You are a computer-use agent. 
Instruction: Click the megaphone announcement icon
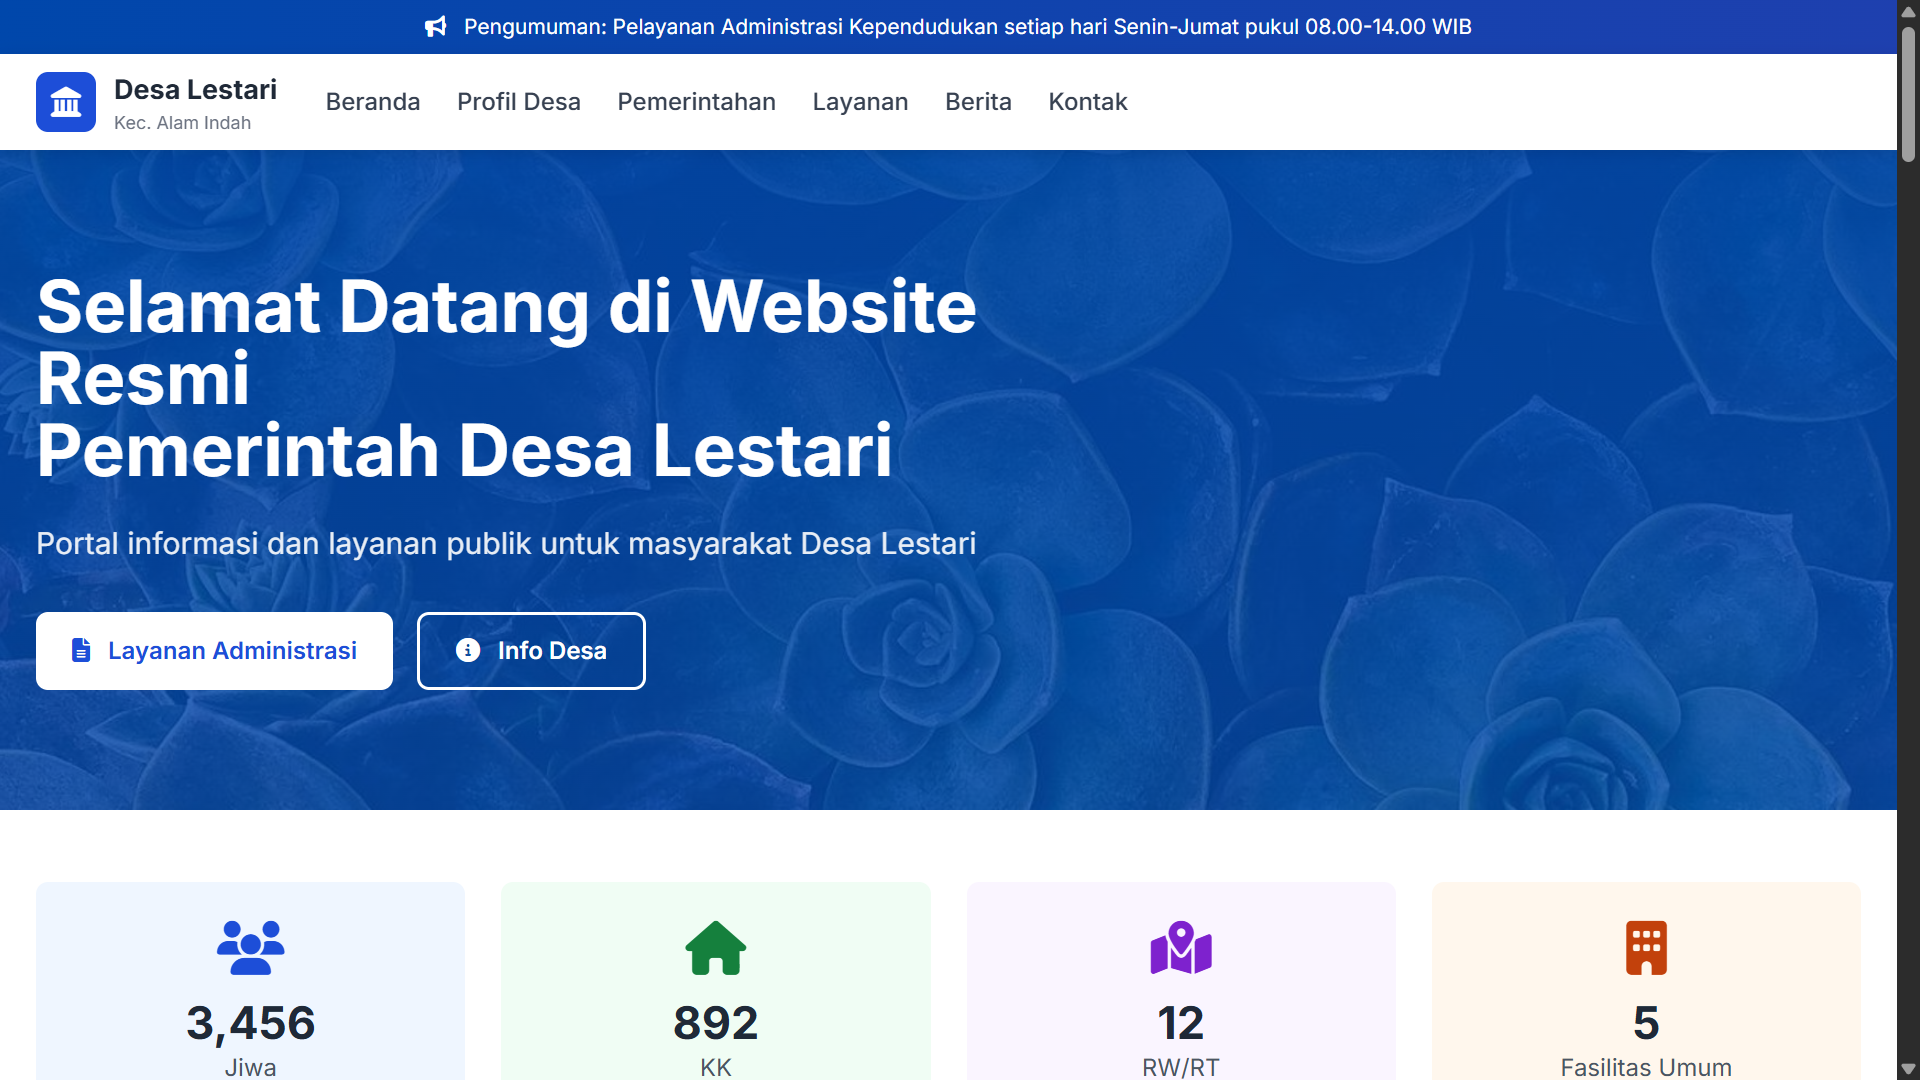coord(436,27)
